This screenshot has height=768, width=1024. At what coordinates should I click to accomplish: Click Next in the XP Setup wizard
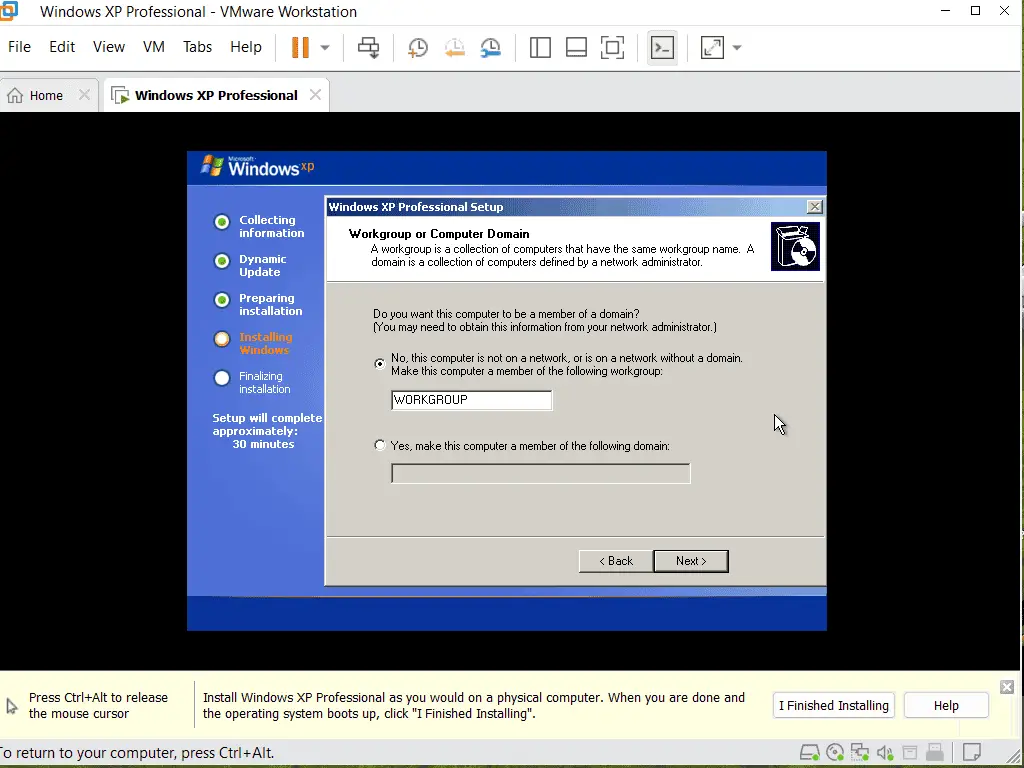coord(691,561)
